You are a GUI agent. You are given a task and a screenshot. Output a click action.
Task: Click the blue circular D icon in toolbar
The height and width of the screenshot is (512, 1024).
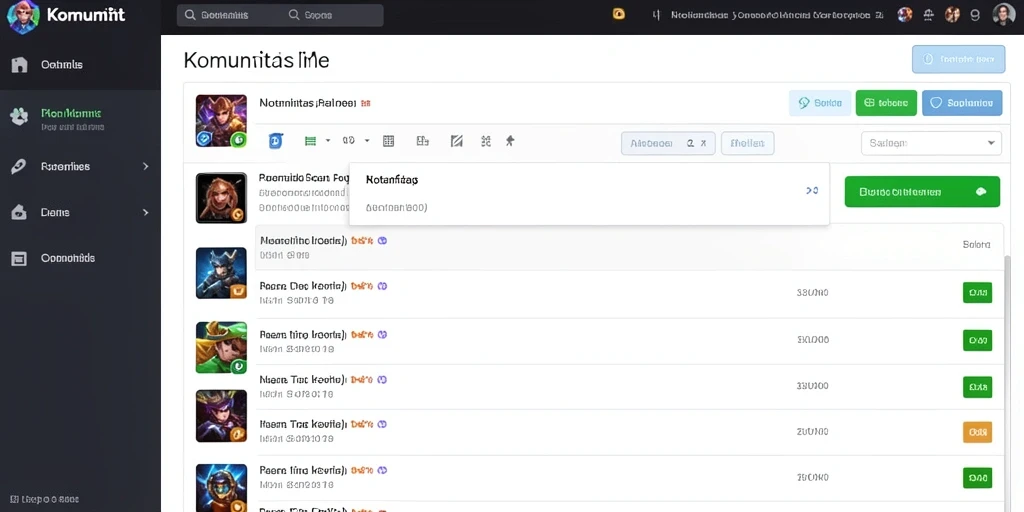tap(276, 140)
